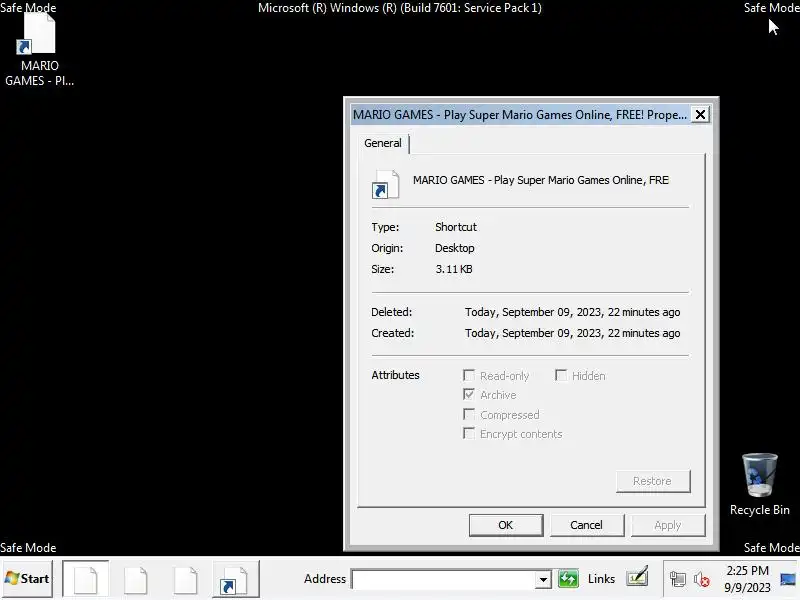Image resolution: width=800 pixels, height=600 pixels.
Task: Toggle the Hidden attribute checkbox
Action: (561, 376)
